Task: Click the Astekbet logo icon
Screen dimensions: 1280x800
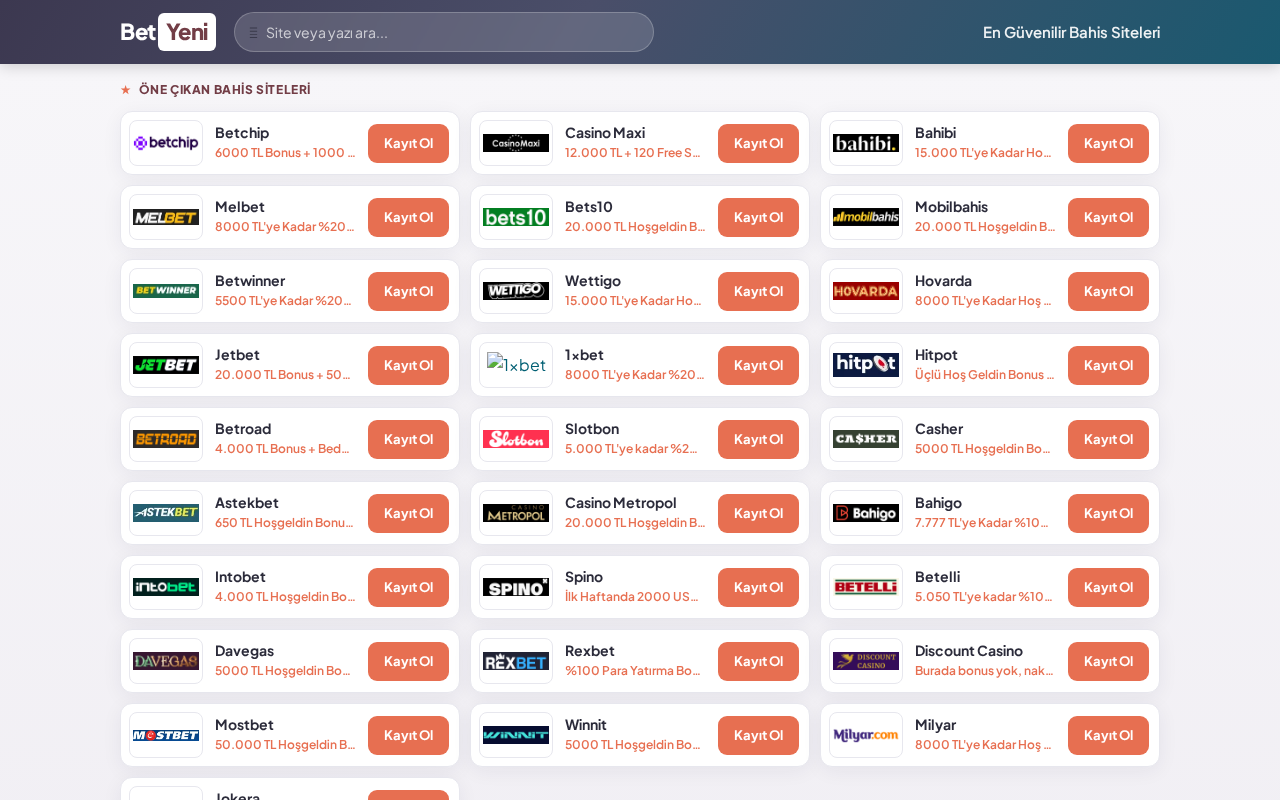Action: pos(166,513)
